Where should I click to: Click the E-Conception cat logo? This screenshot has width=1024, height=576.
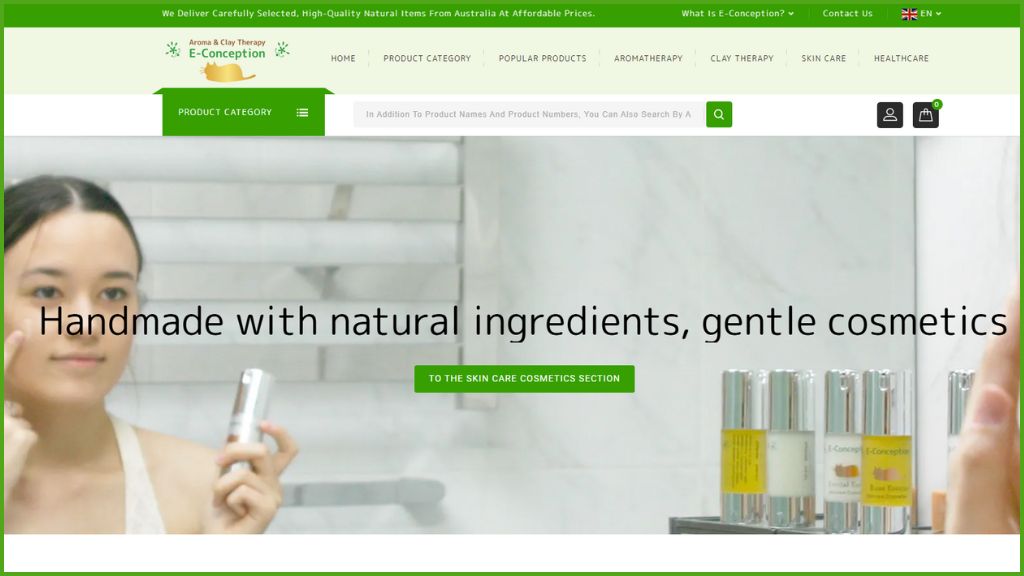pos(227,59)
